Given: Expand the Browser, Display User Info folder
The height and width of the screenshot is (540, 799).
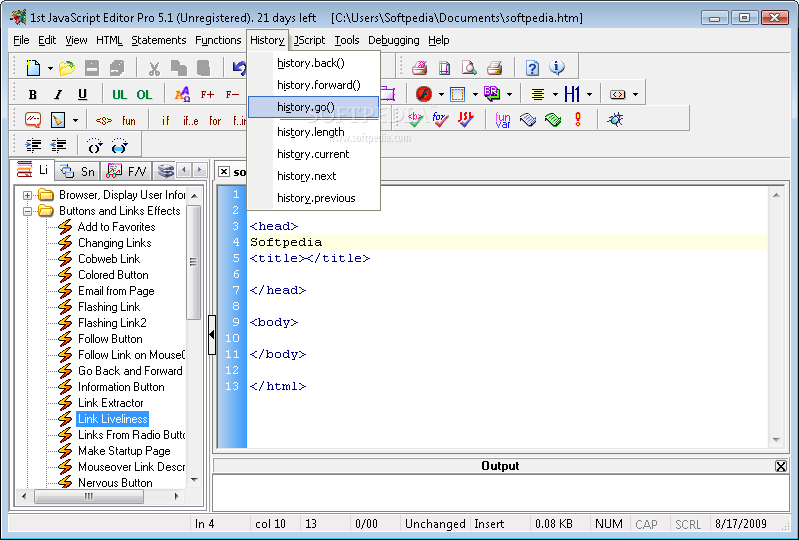Looking at the screenshot, I should [x=28, y=195].
